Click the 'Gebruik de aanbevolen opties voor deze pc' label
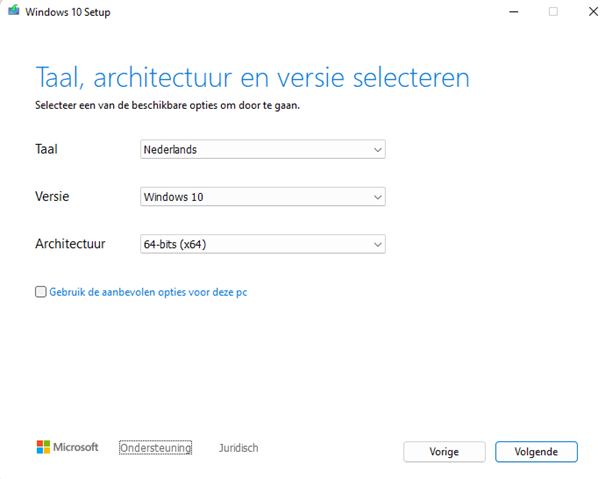This screenshot has width=605, height=479. (148, 292)
